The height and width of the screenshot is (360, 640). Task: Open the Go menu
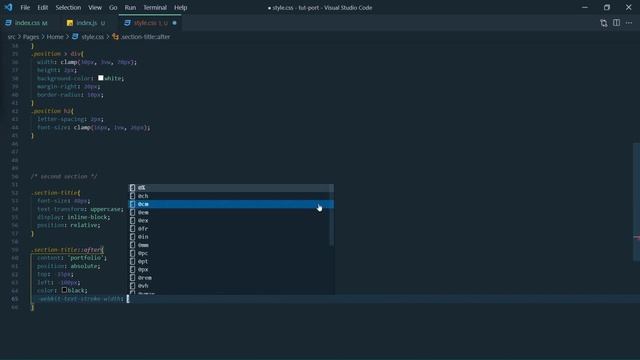coord(113,7)
